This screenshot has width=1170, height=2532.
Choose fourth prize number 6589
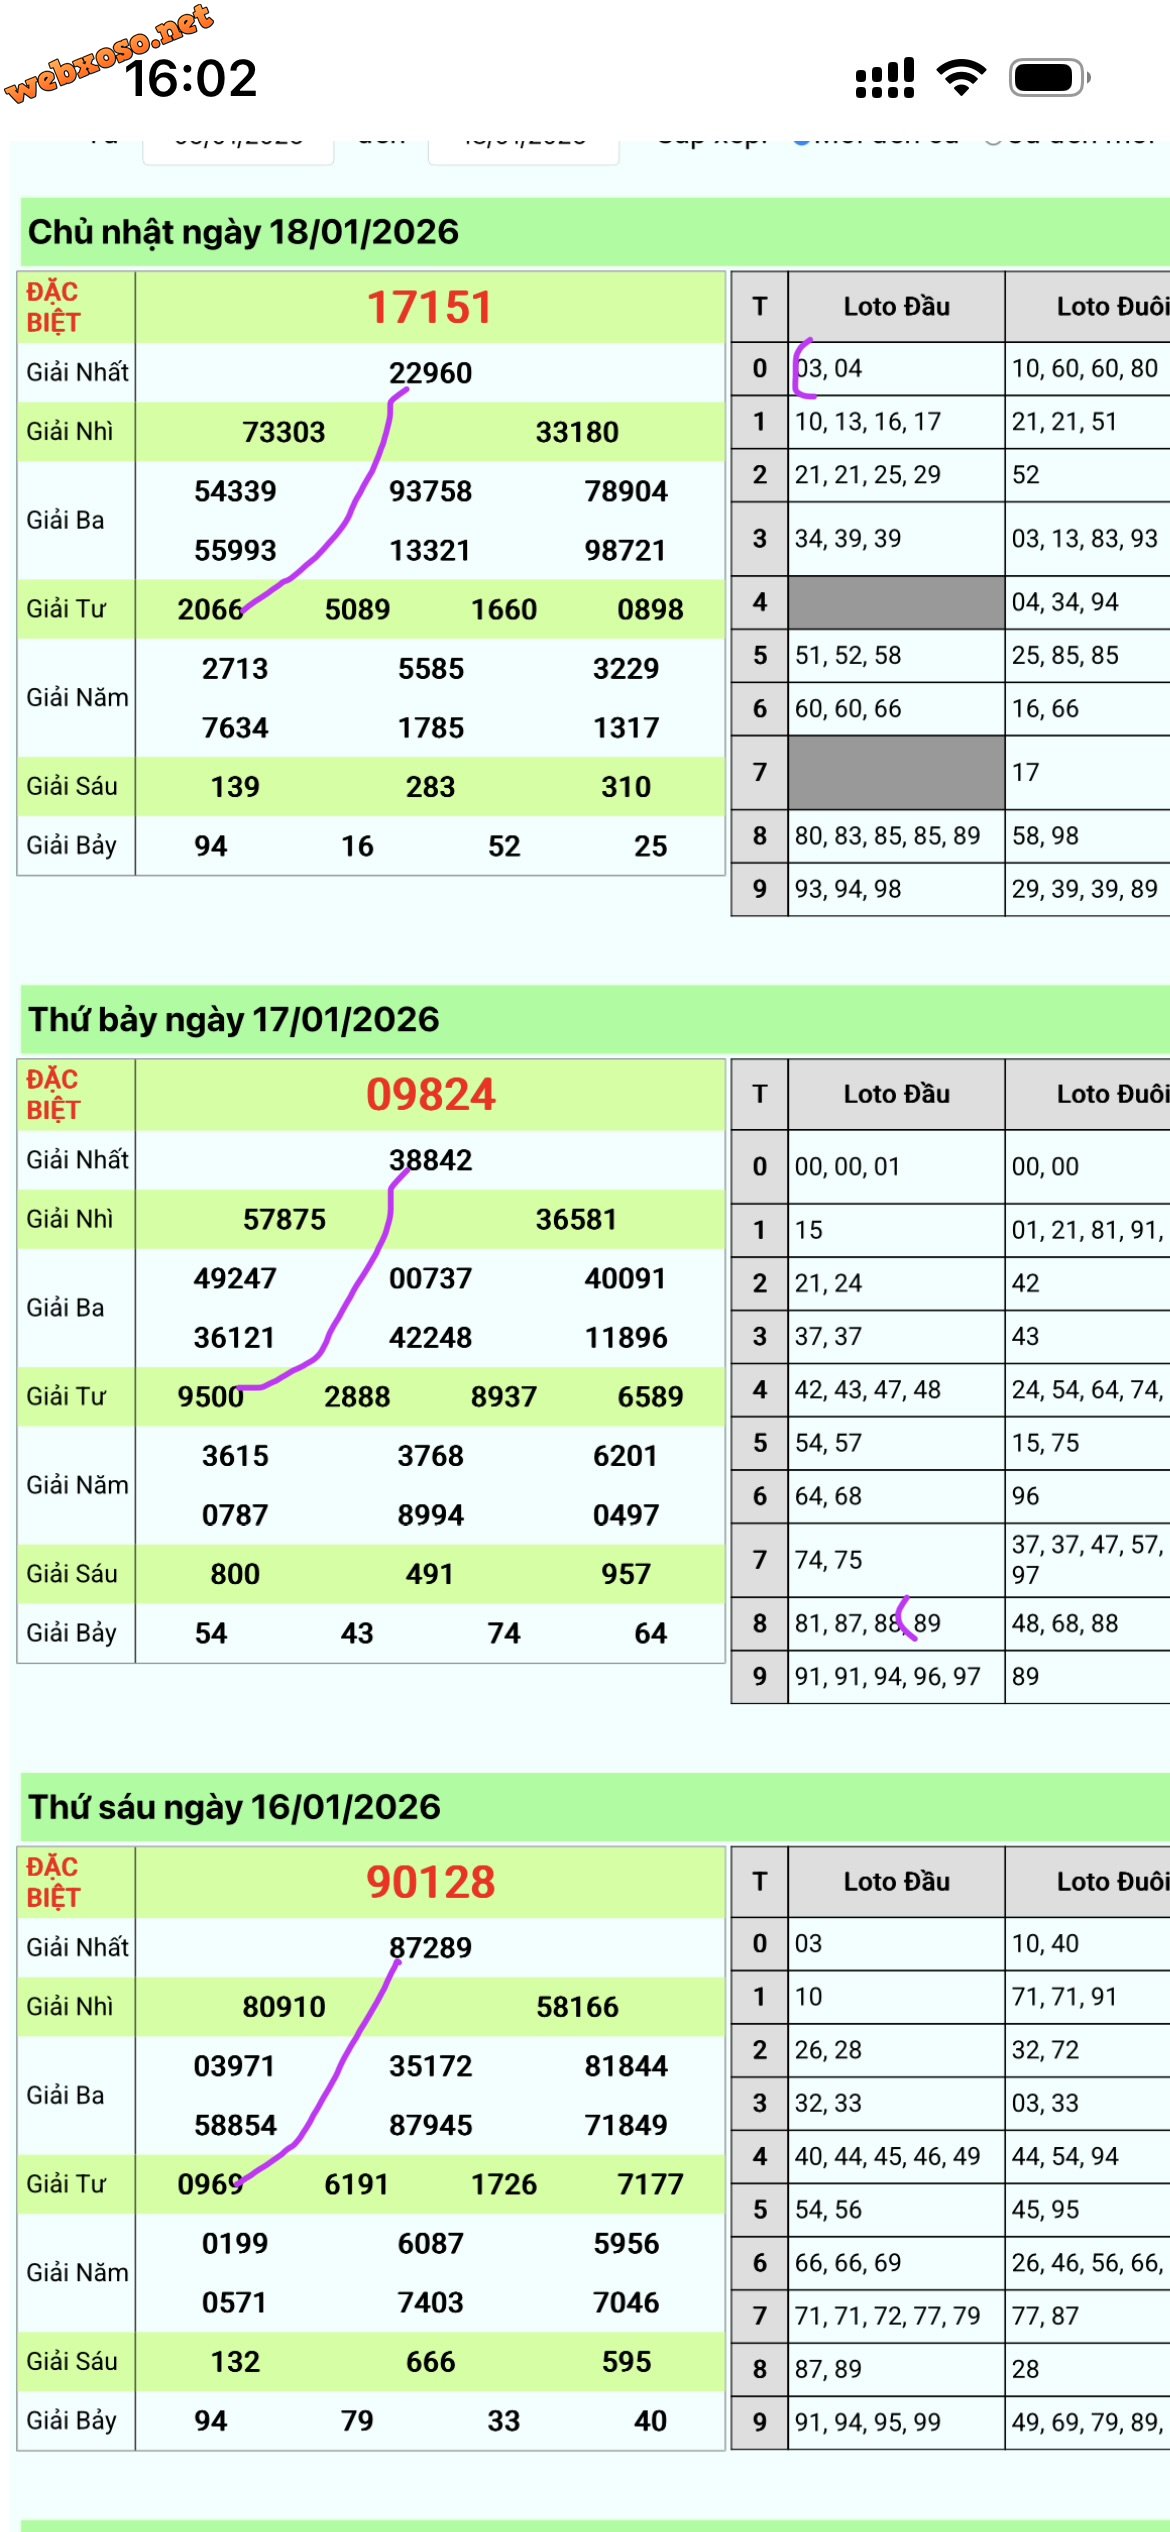(650, 1397)
